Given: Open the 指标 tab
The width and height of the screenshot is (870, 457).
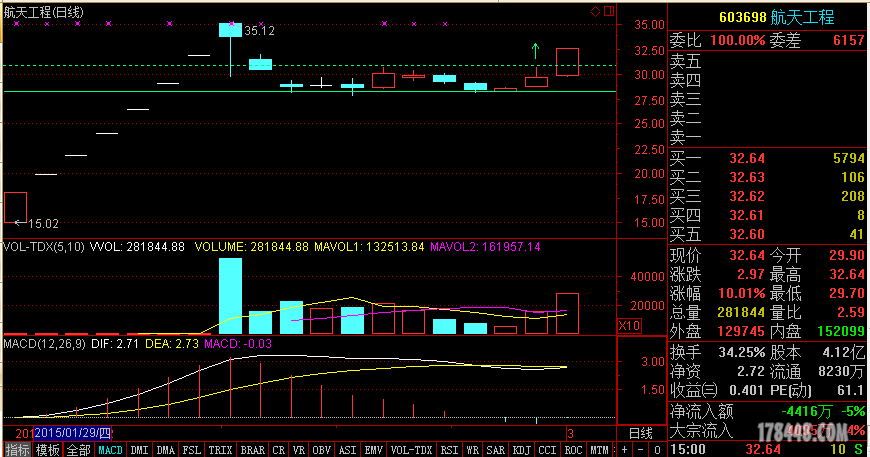Looking at the screenshot, I should (x=17, y=450).
